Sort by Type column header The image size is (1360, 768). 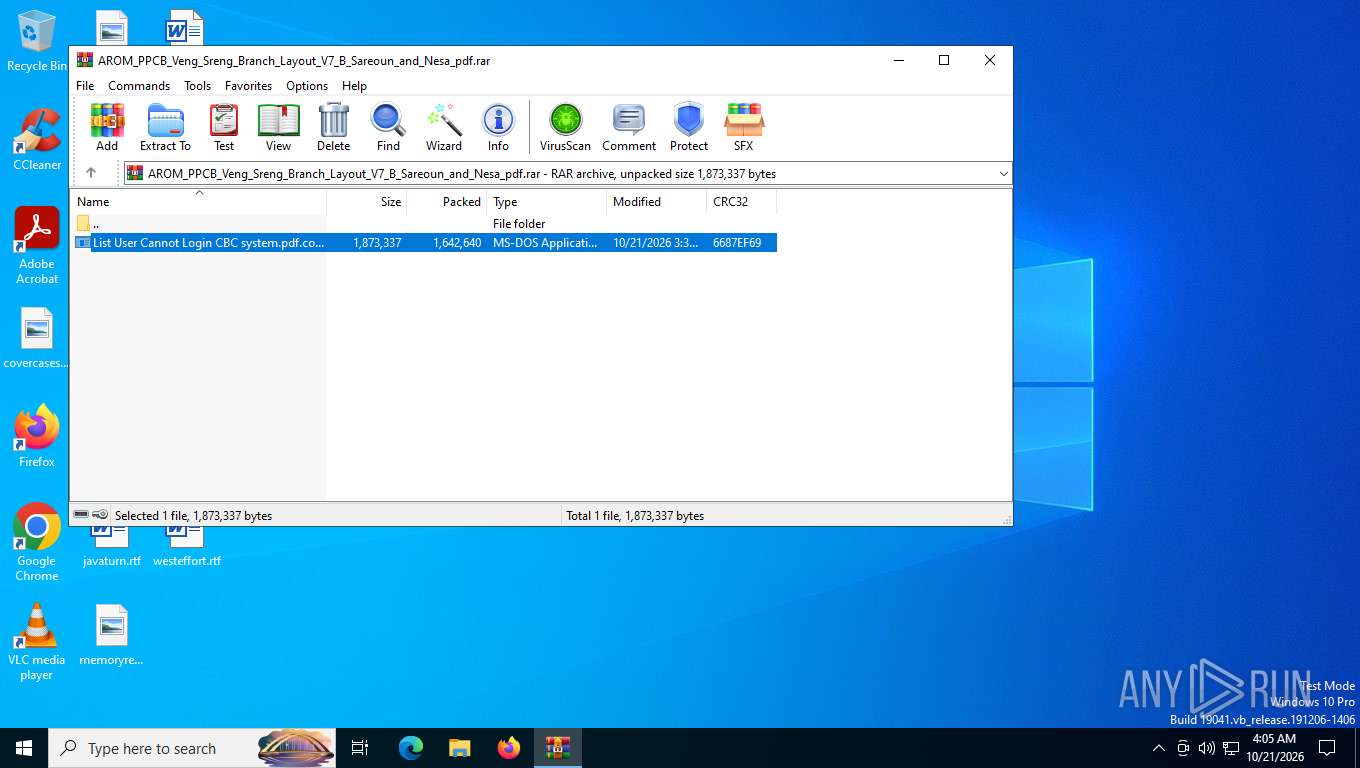pos(547,201)
